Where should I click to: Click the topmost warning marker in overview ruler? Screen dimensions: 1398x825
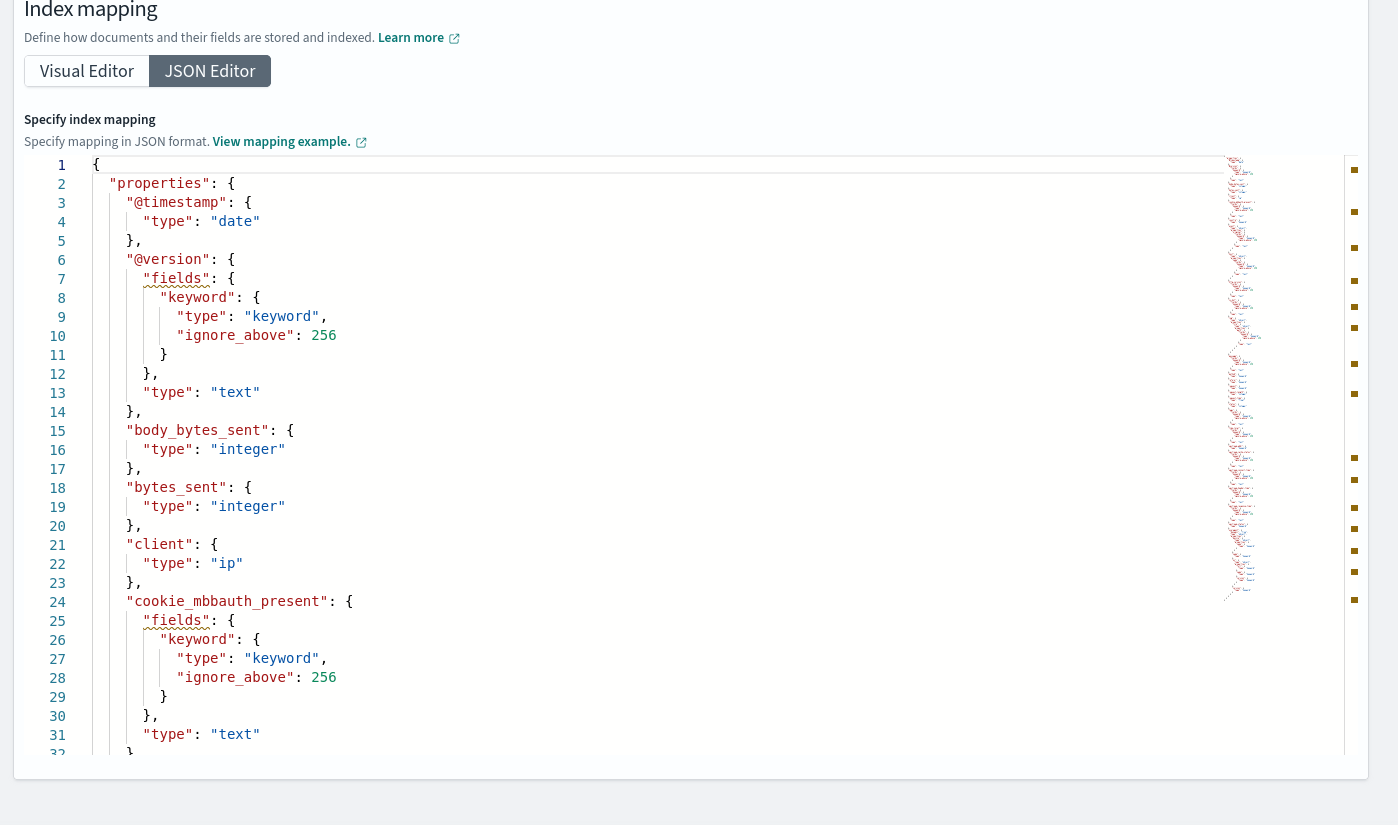pyautogui.click(x=1354, y=170)
